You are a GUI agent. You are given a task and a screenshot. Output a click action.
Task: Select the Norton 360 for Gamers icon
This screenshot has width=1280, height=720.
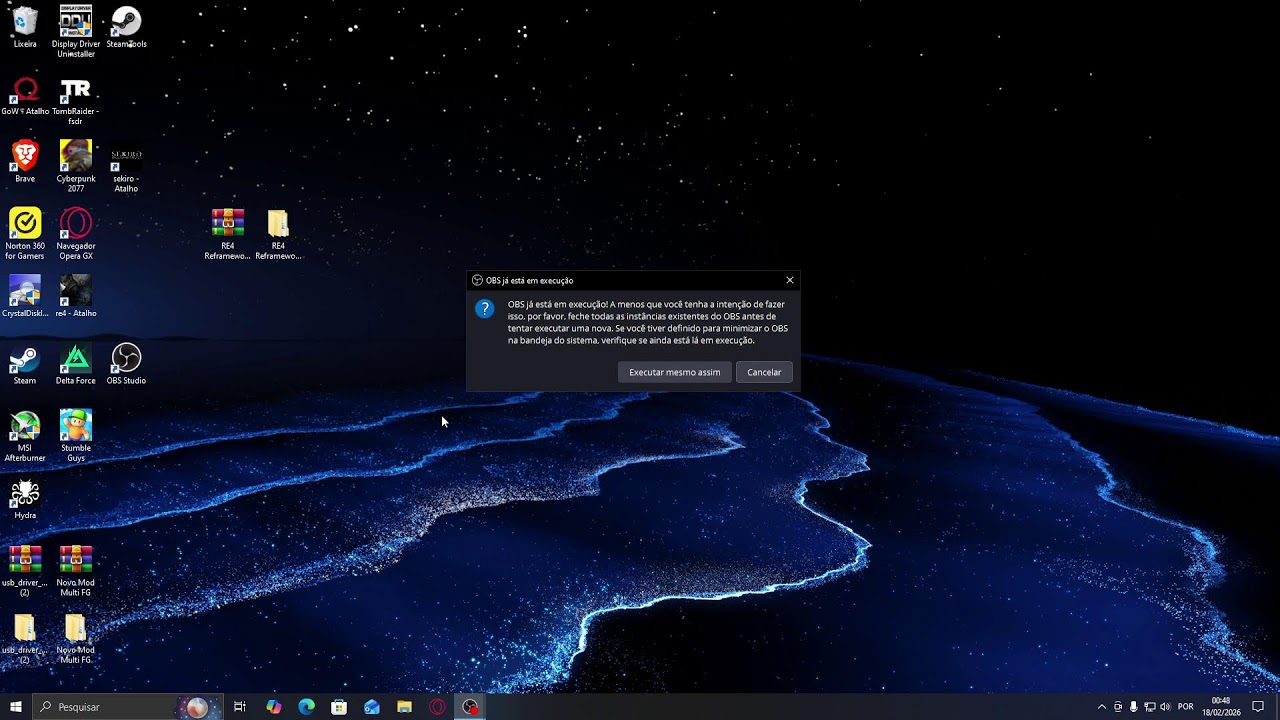coord(25,233)
